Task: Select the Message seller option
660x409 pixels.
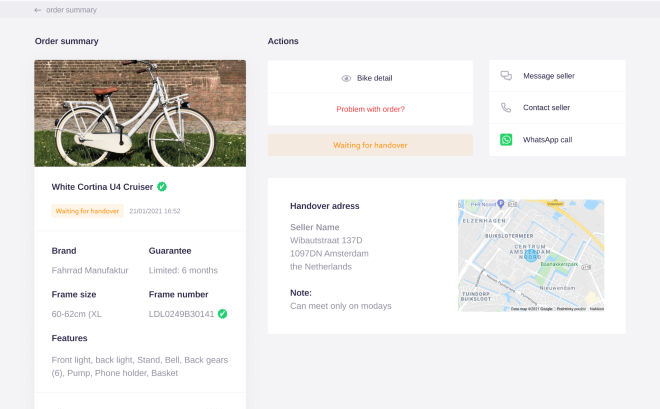Action: coord(548,76)
